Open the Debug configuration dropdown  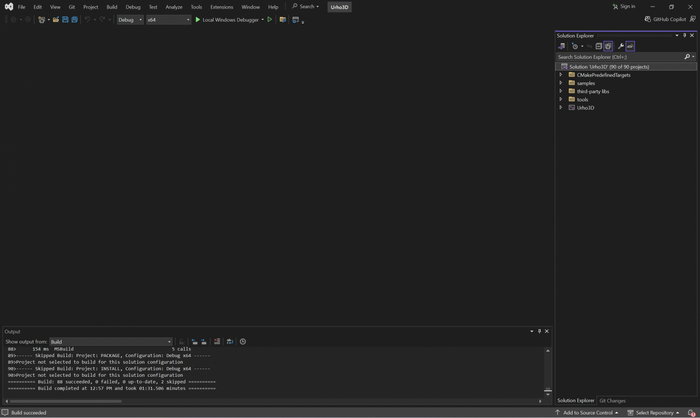click(x=130, y=19)
